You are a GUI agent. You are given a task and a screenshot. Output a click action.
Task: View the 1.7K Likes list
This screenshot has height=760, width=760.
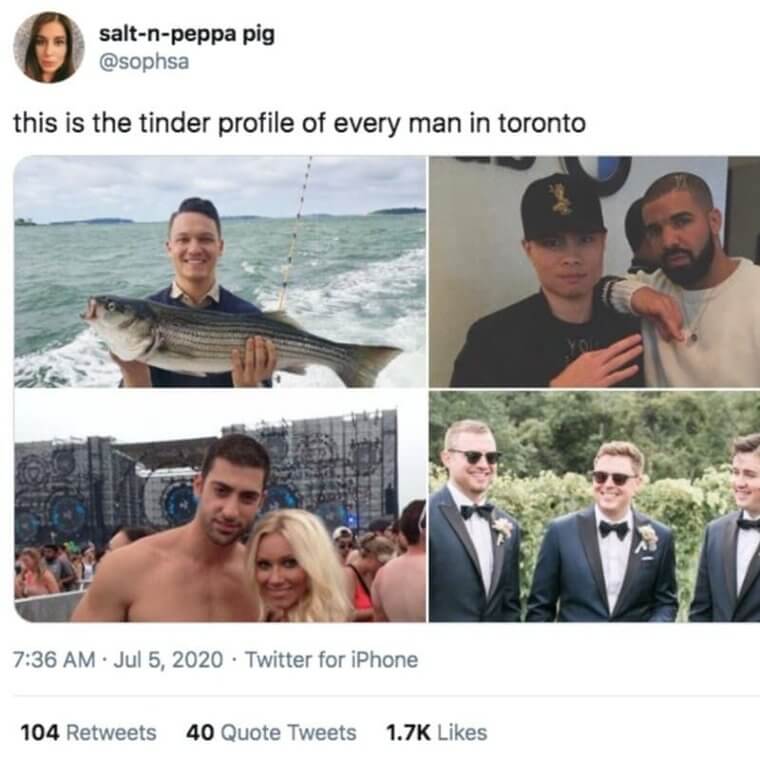pos(436,732)
